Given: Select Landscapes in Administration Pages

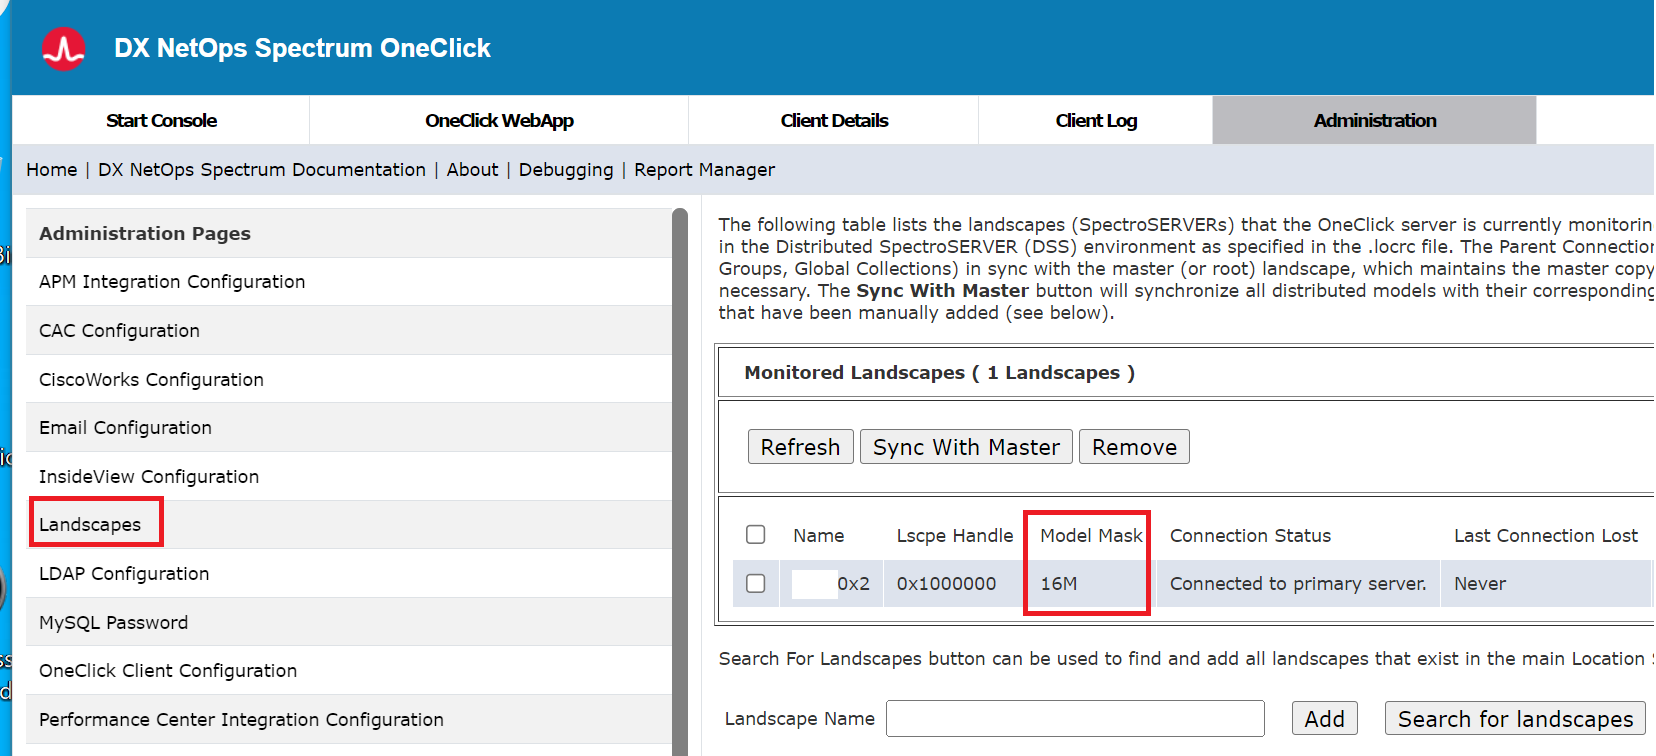Looking at the screenshot, I should [349, 525].
